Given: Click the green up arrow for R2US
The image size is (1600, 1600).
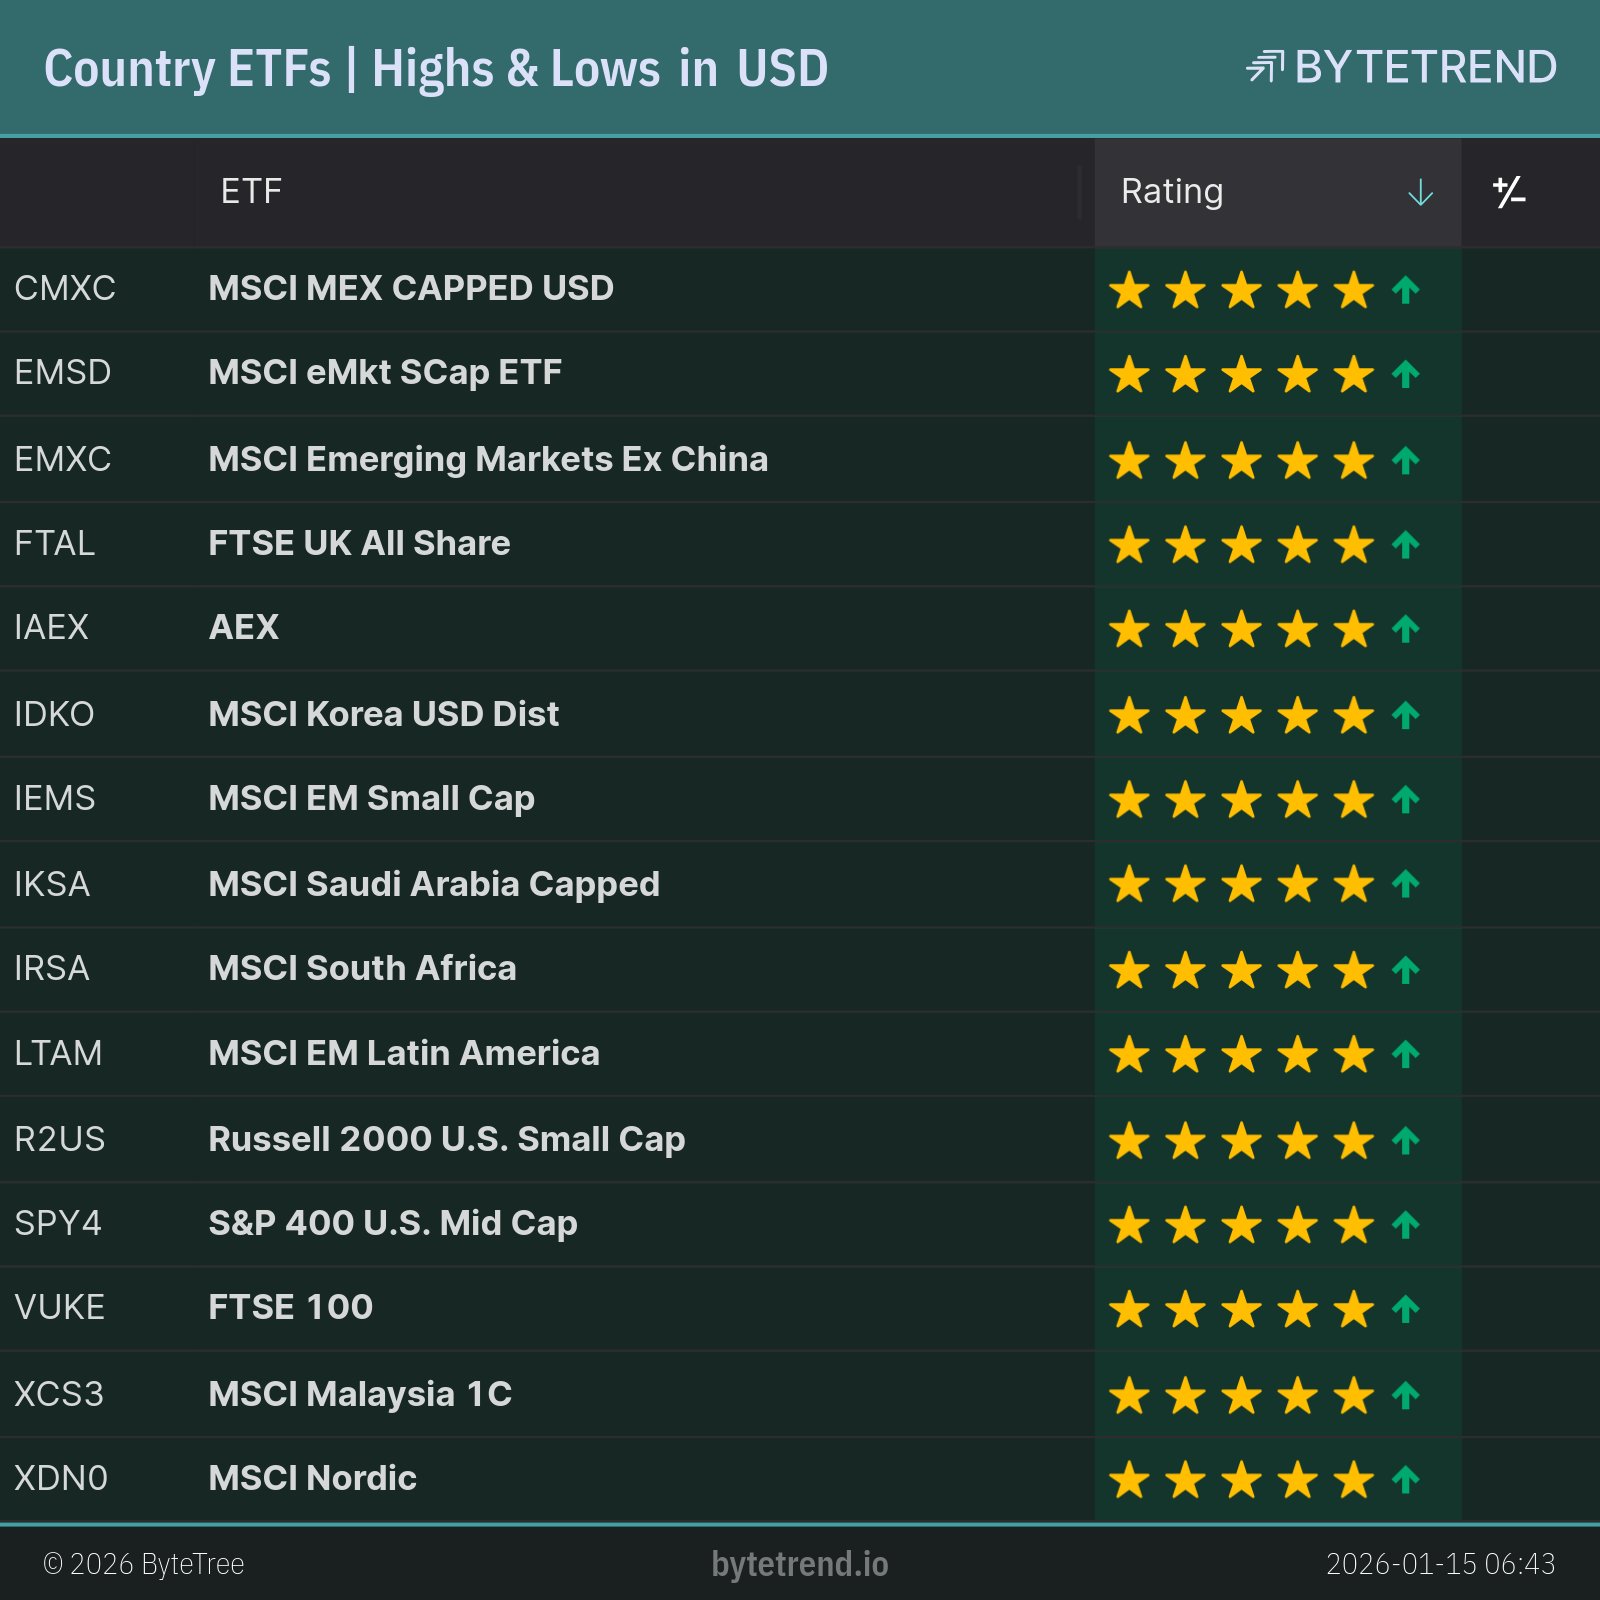Looking at the screenshot, I should coord(1406,1140).
